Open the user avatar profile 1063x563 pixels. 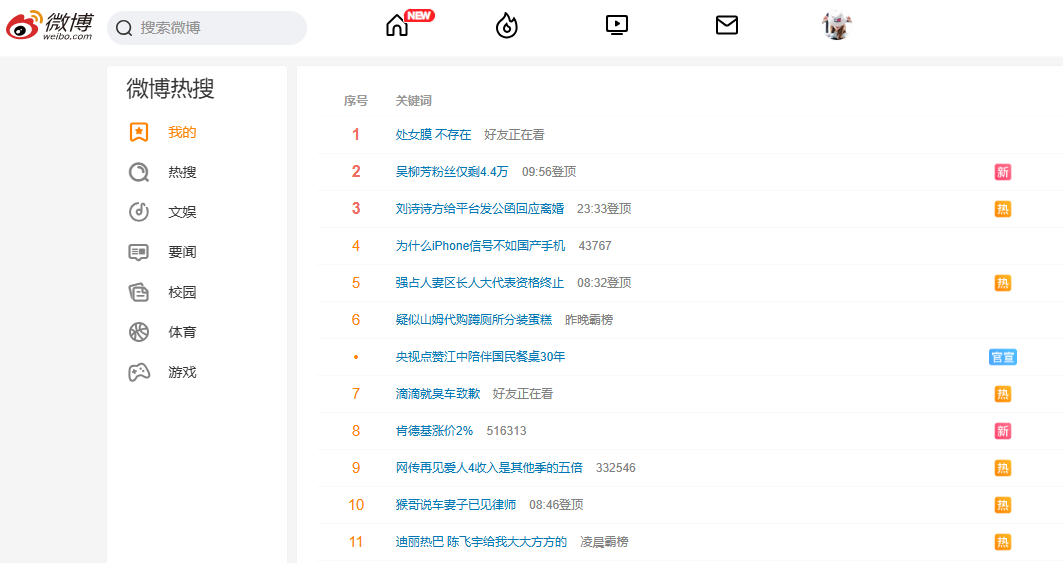click(837, 26)
